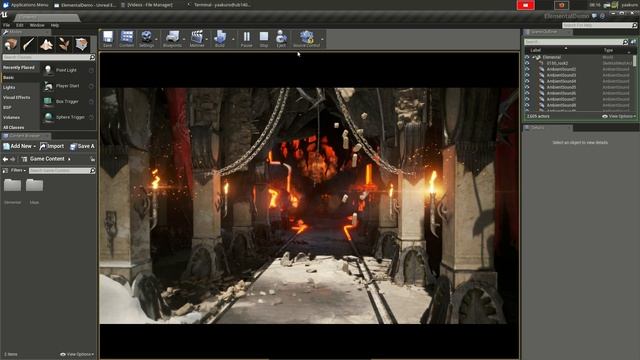The width and height of the screenshot is (640, 360).
Task: Toggle visibility of AmbientSound5
Action: point(527,87)
